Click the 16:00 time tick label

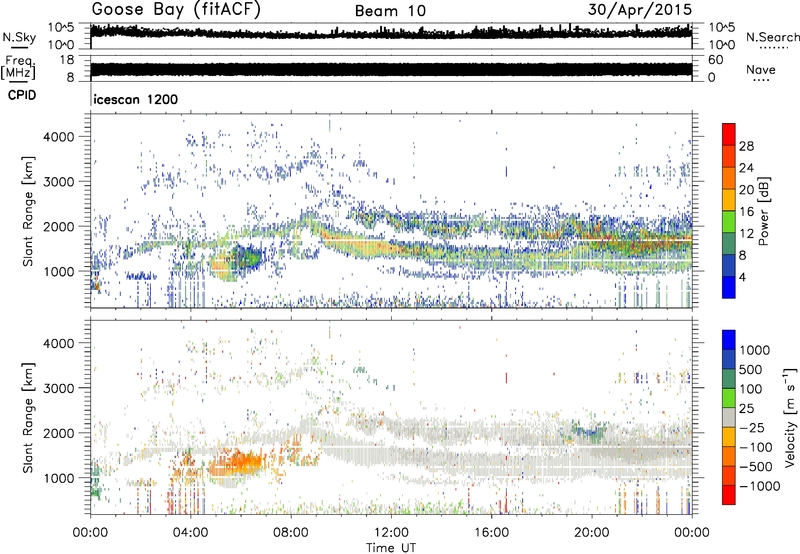tap(491, 533)
